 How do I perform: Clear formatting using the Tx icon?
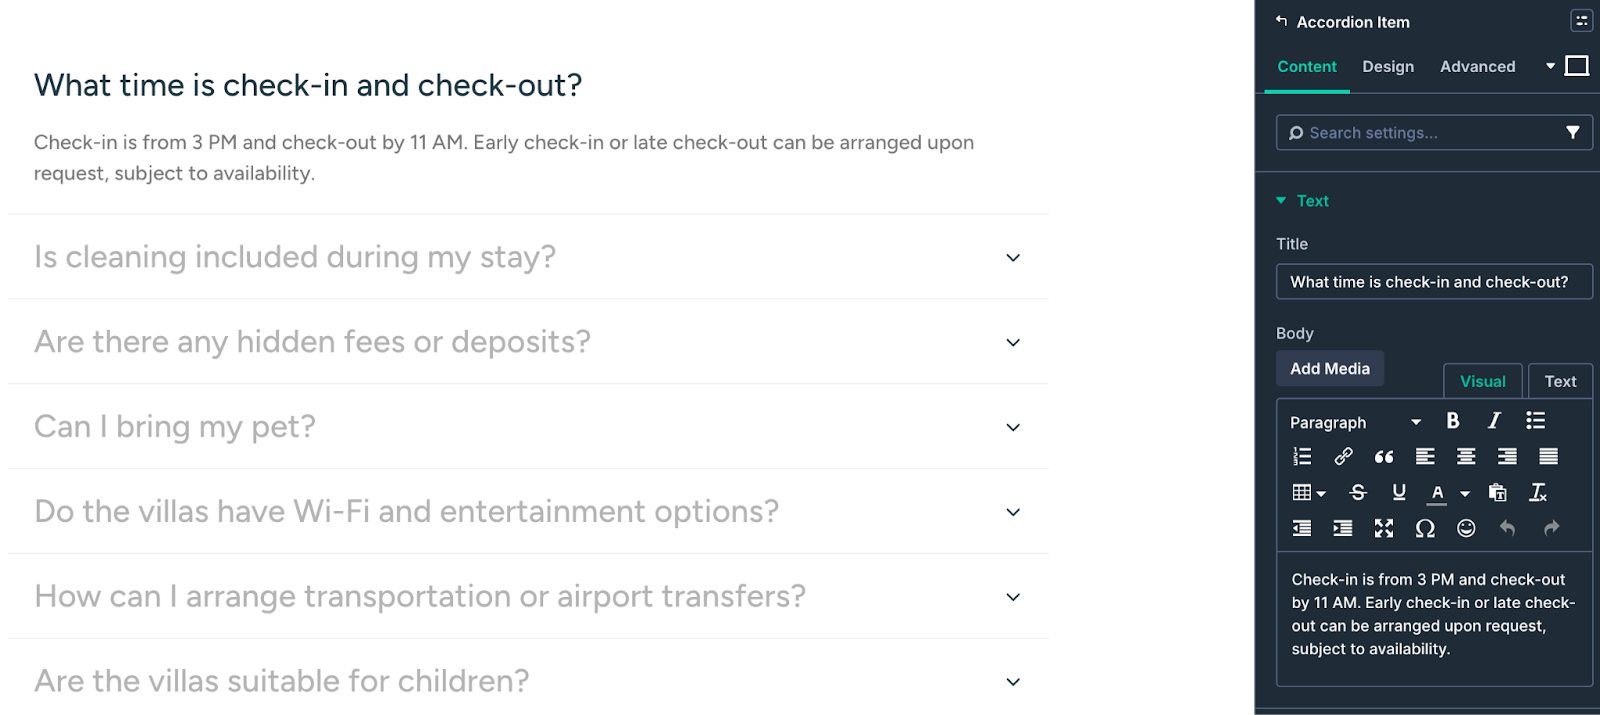(x=1540, y=493)
